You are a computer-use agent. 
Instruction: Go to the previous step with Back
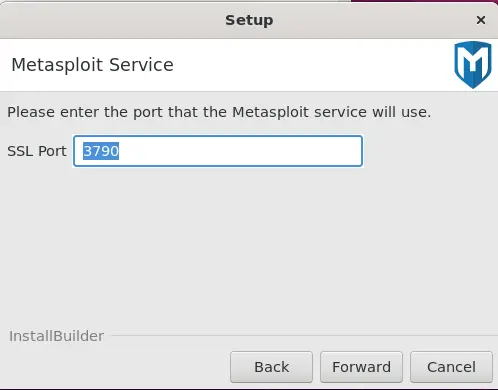[271, 367]
